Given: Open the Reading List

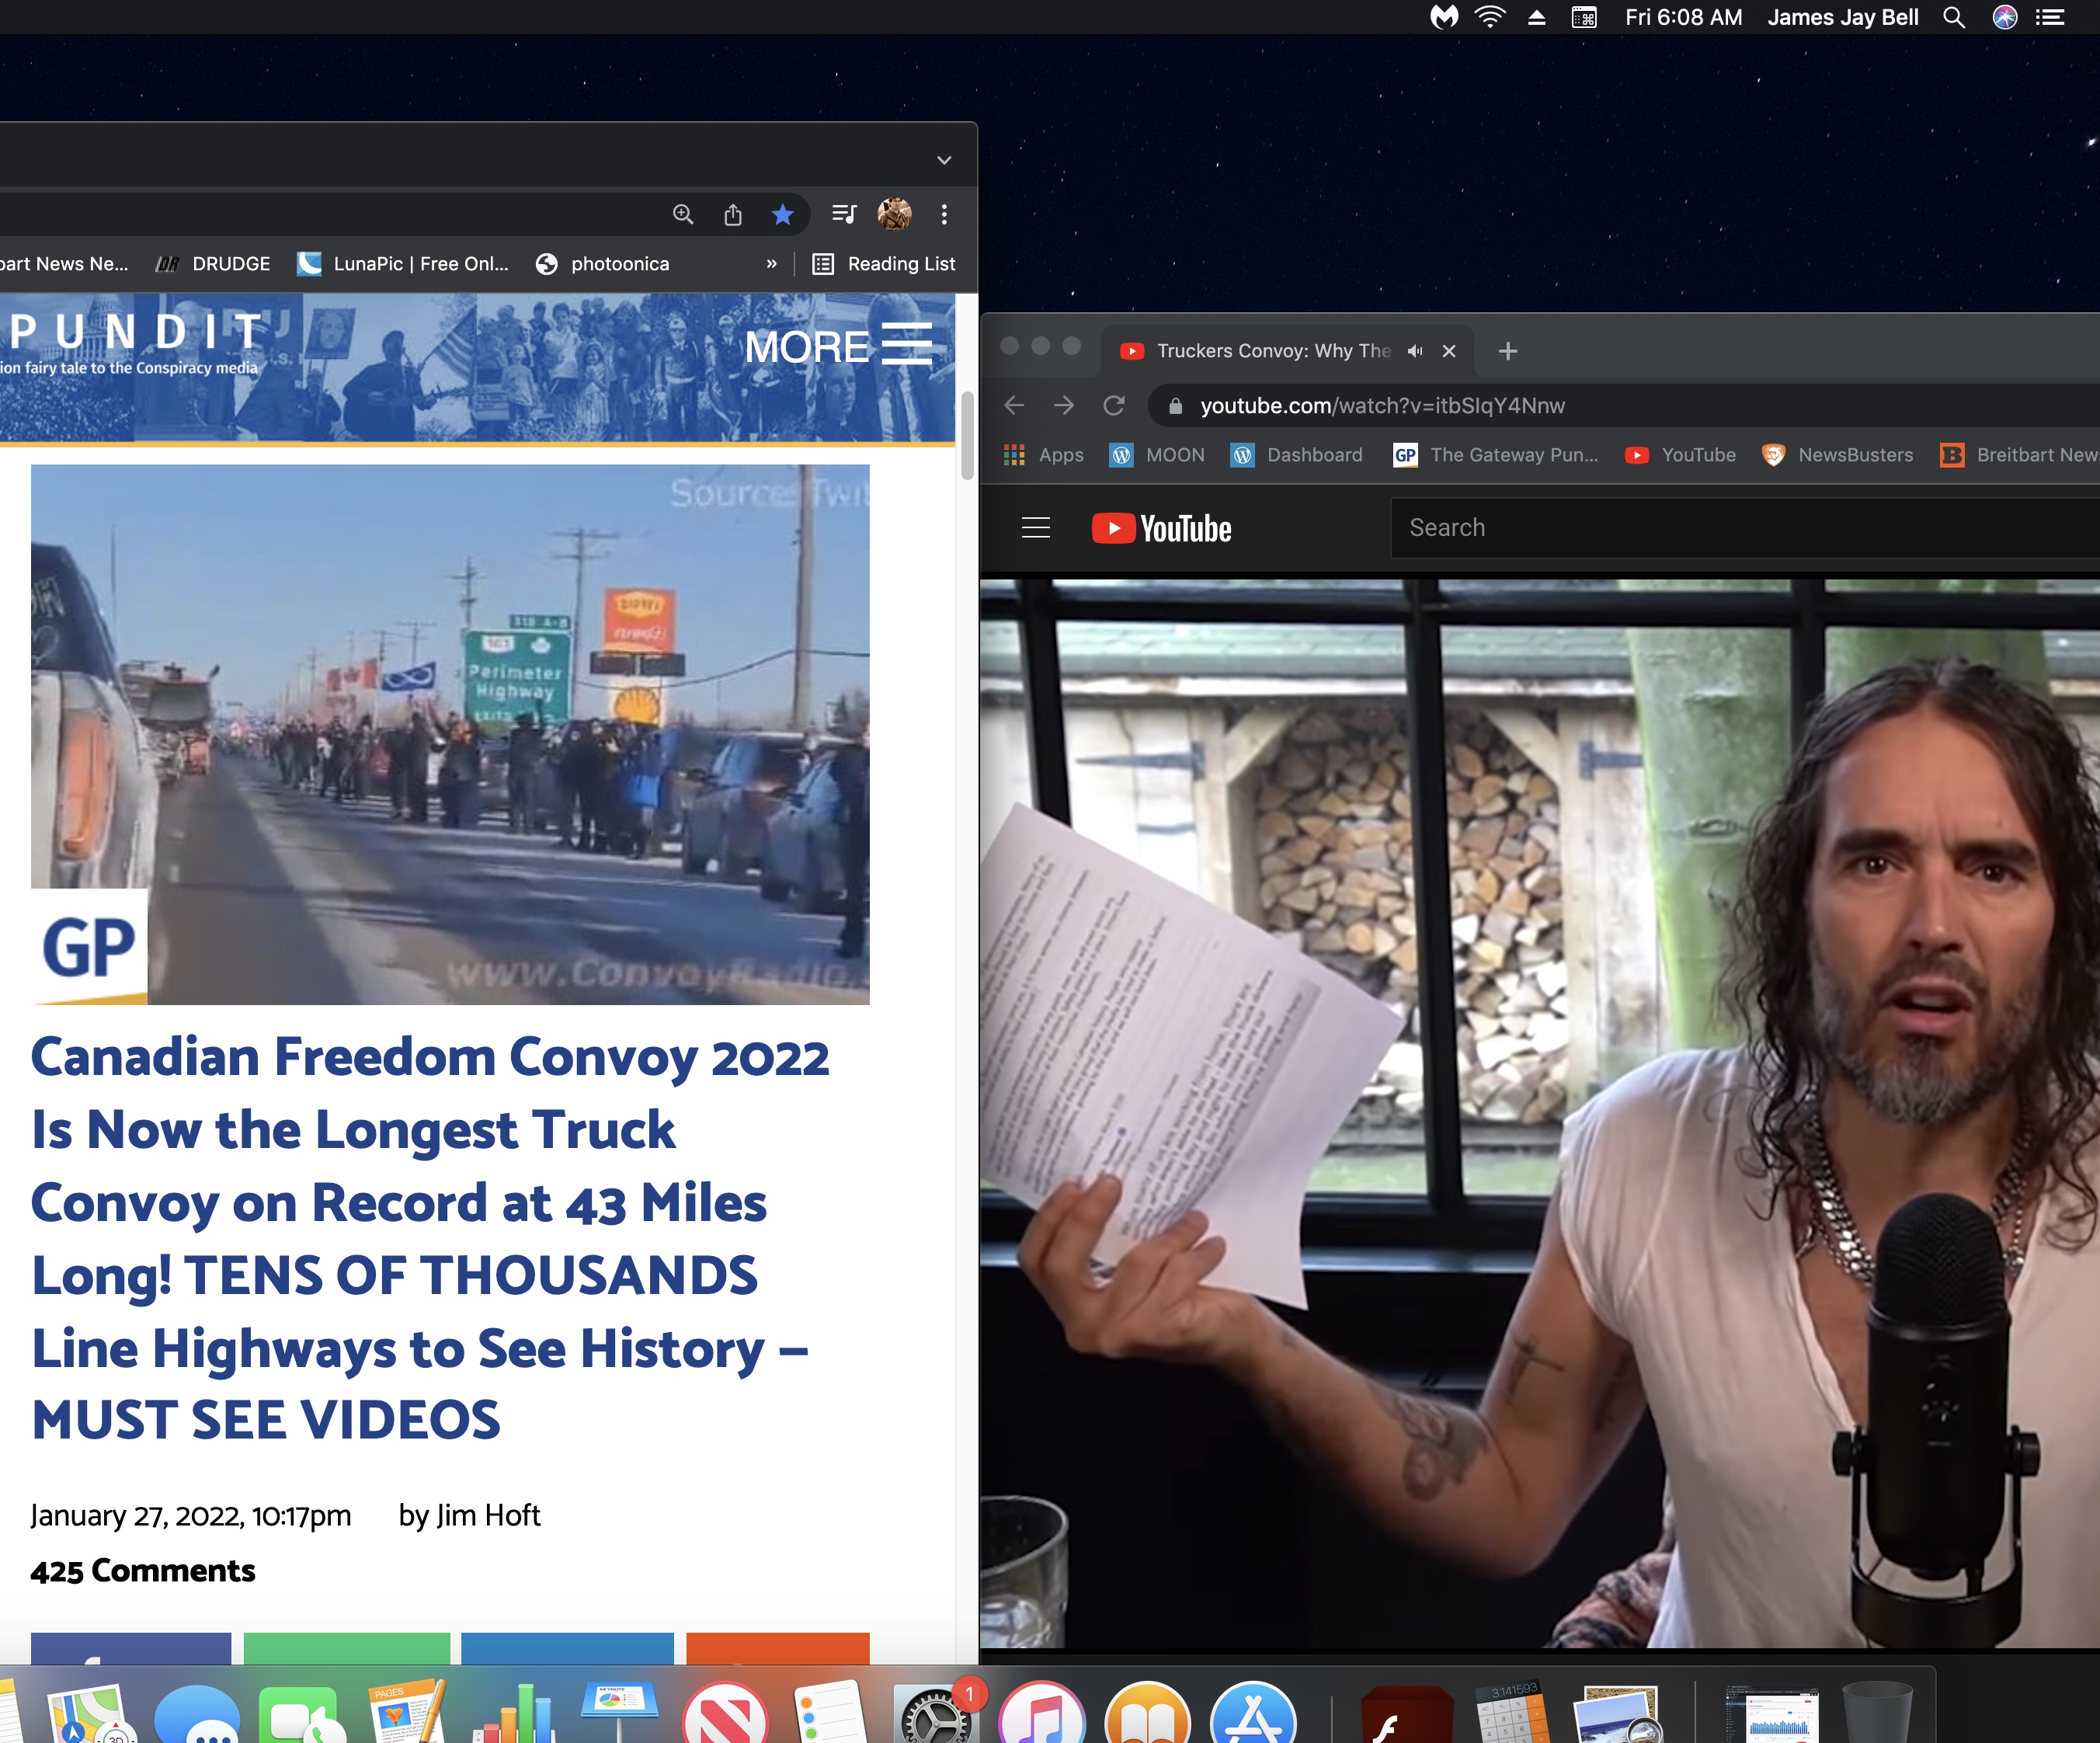Looking at the screenshot, I should pyautogui.click(x=884, y=264).
